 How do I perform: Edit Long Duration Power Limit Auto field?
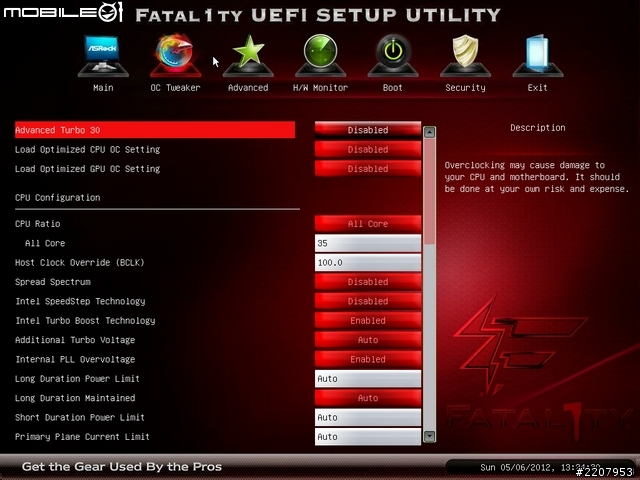368,379
